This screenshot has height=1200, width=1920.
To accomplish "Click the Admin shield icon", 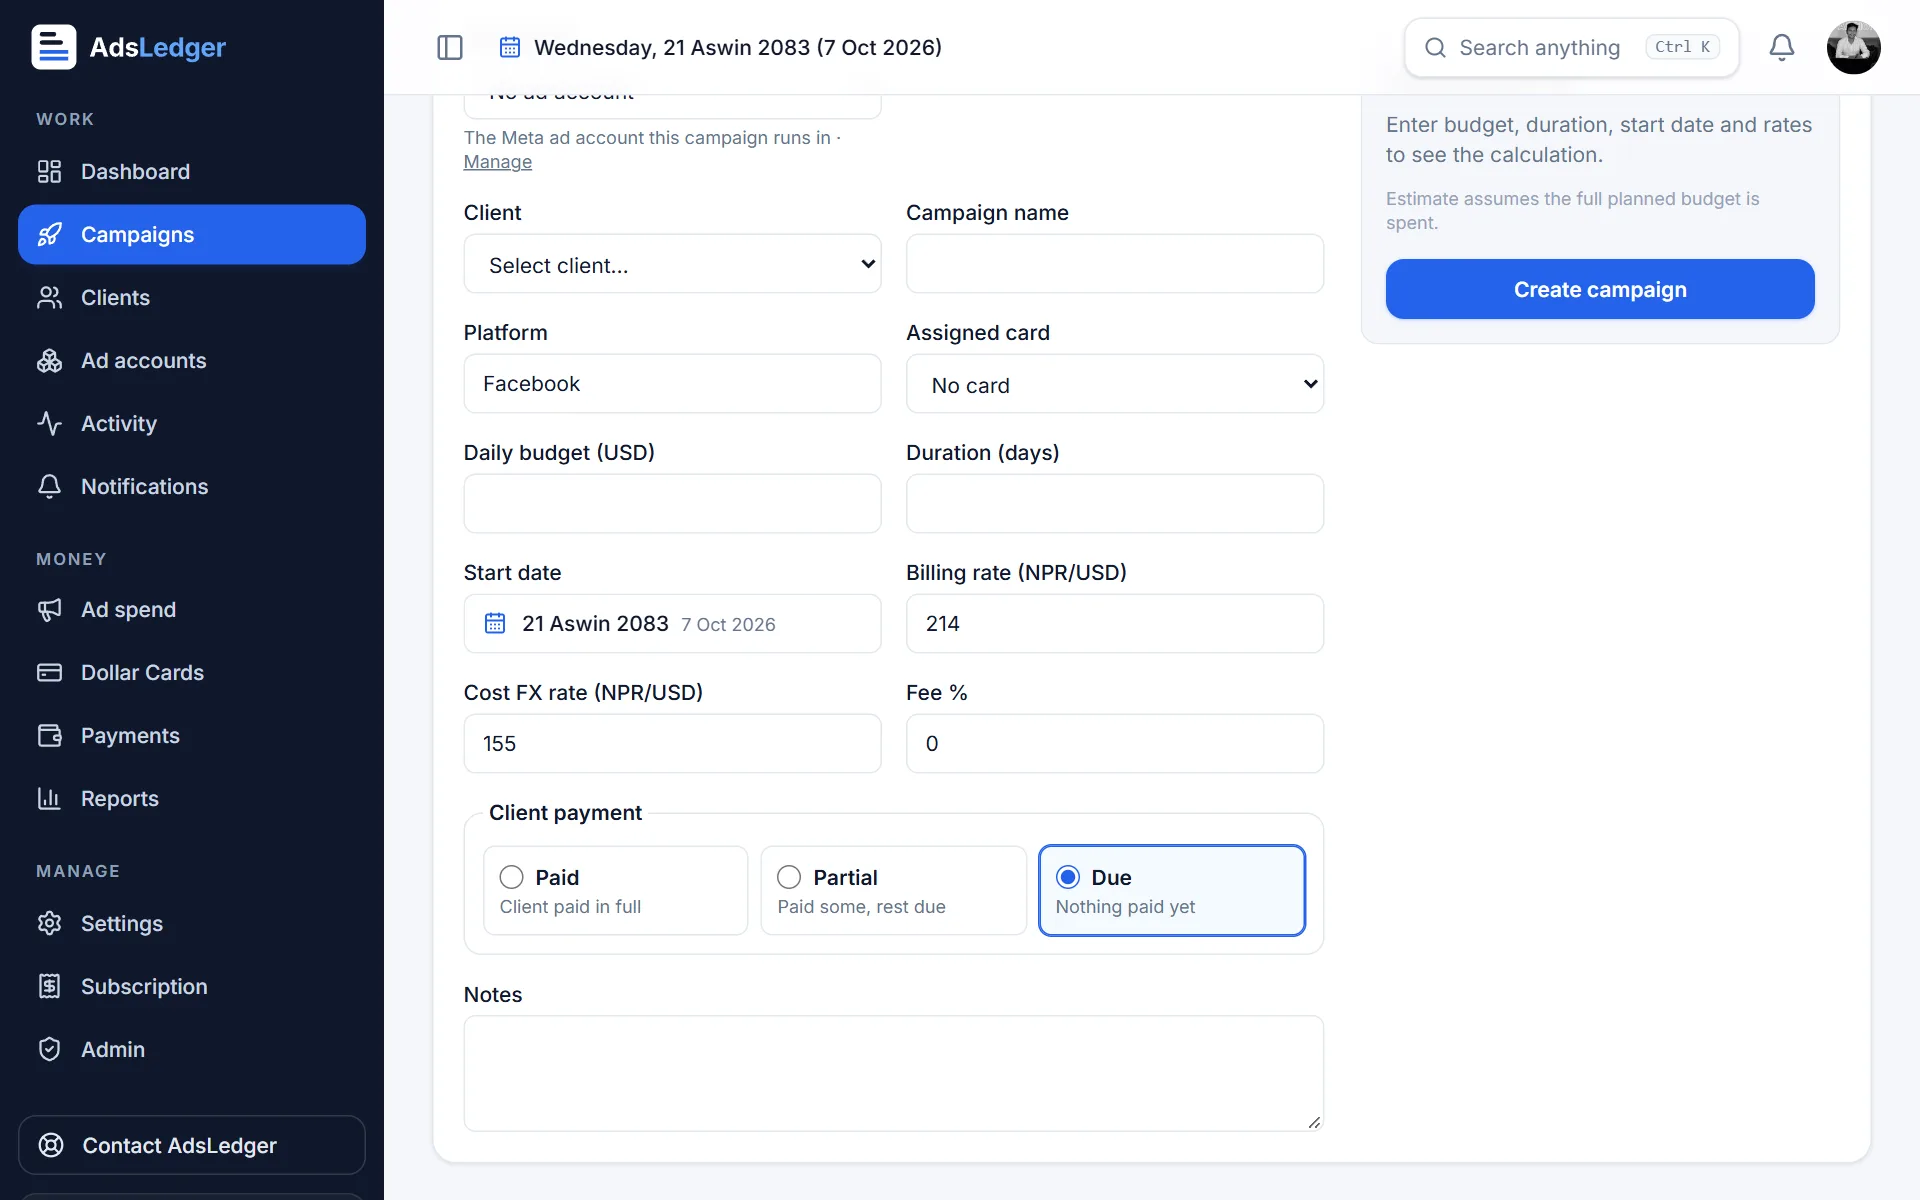I will click(x=49, y=1049).
